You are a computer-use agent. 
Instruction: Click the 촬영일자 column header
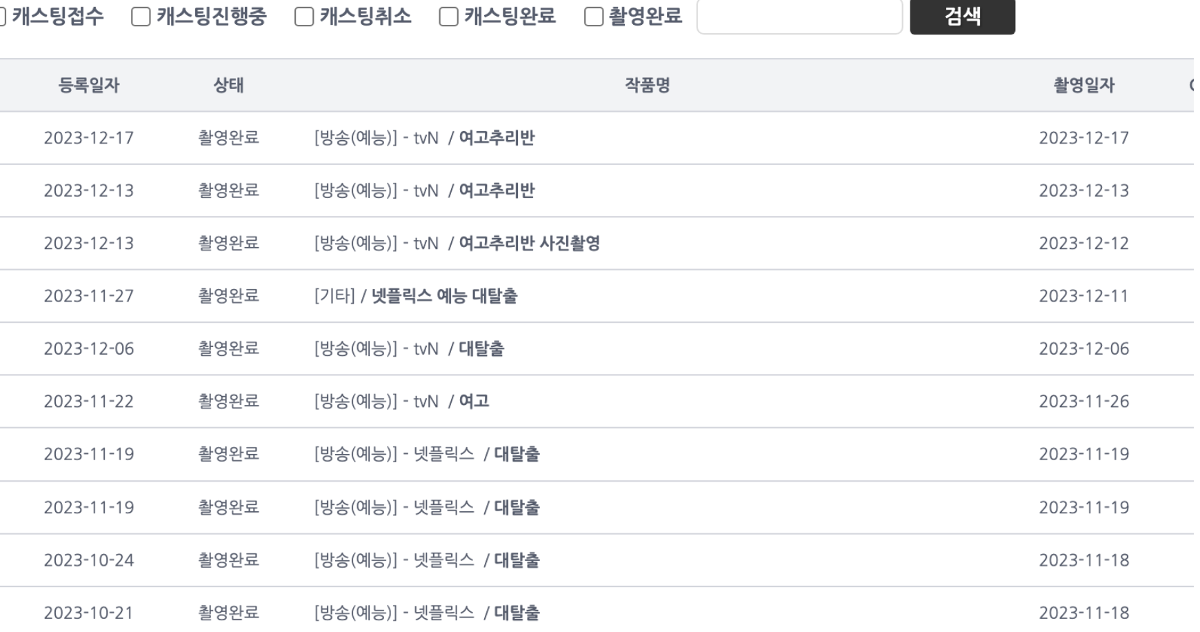click(1084, 85)
